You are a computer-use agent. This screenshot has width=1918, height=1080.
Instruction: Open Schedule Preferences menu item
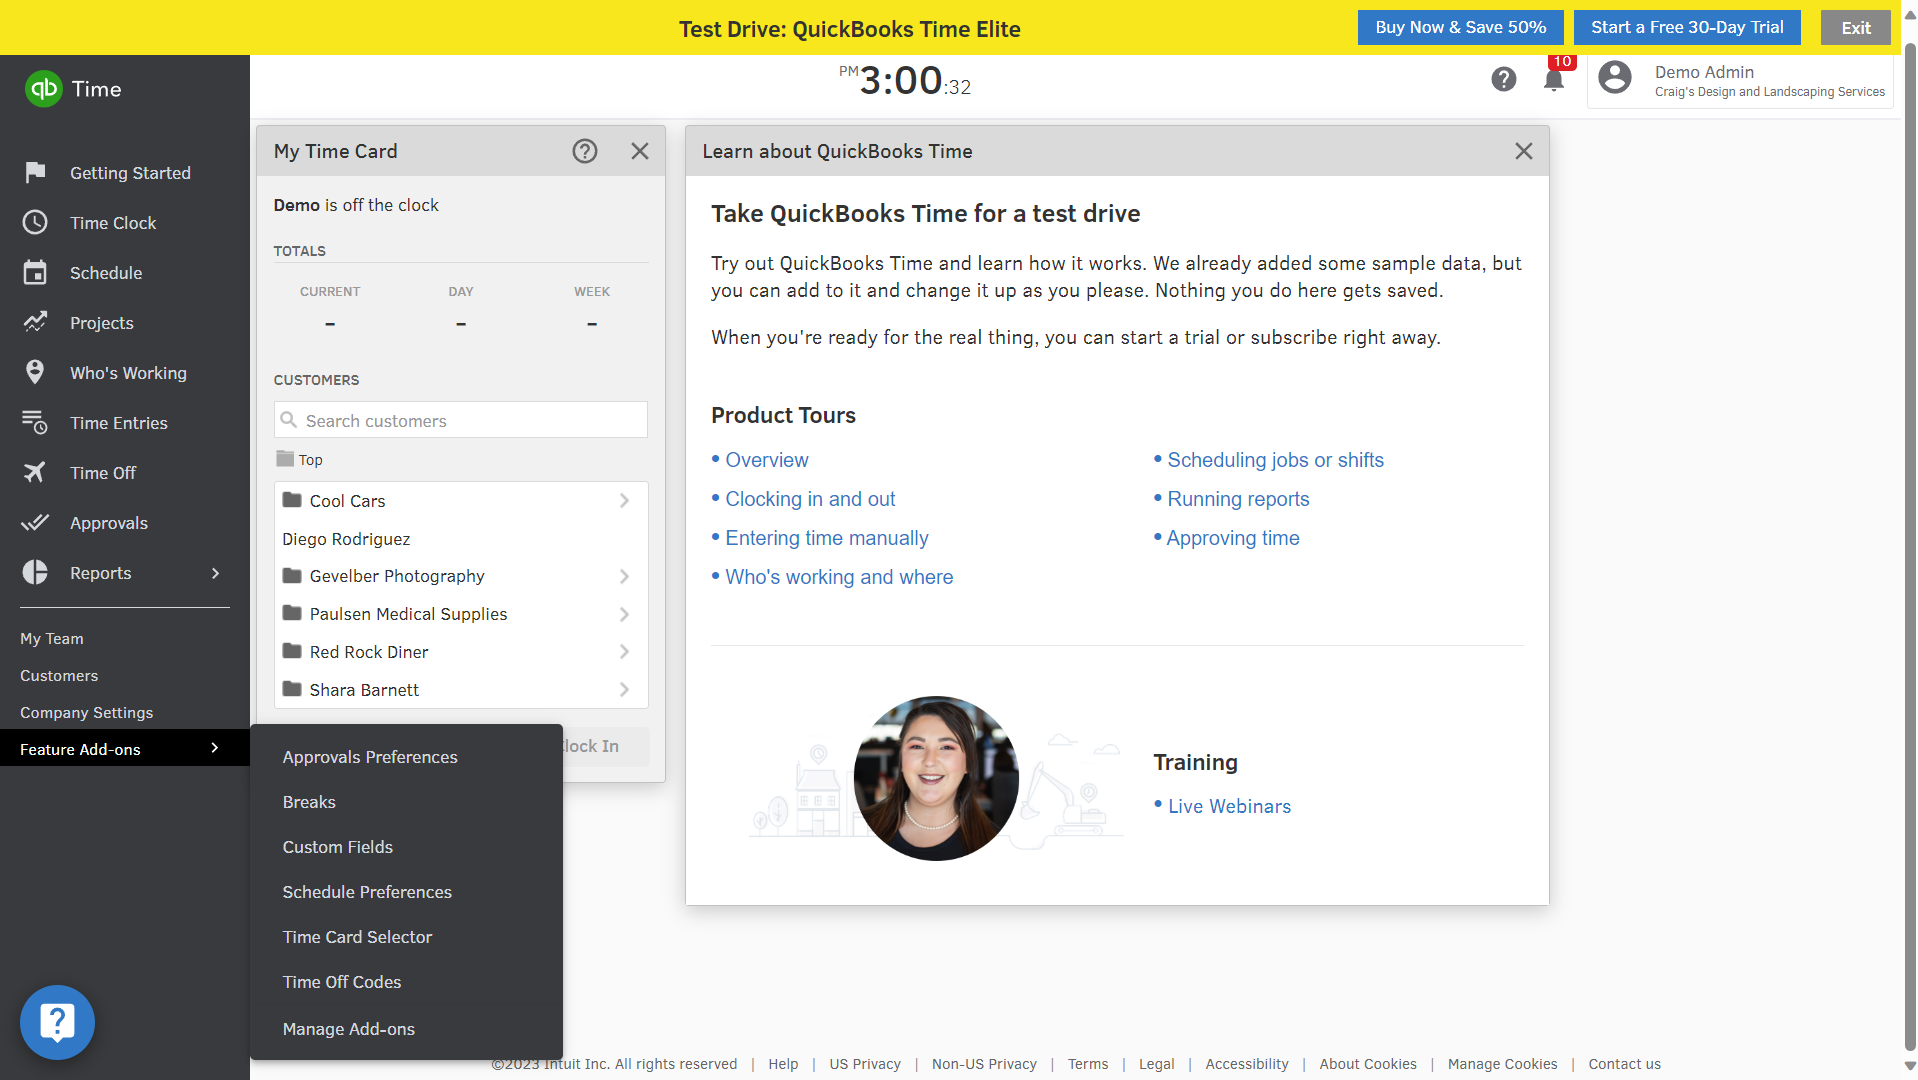click(x=367, y=892)
